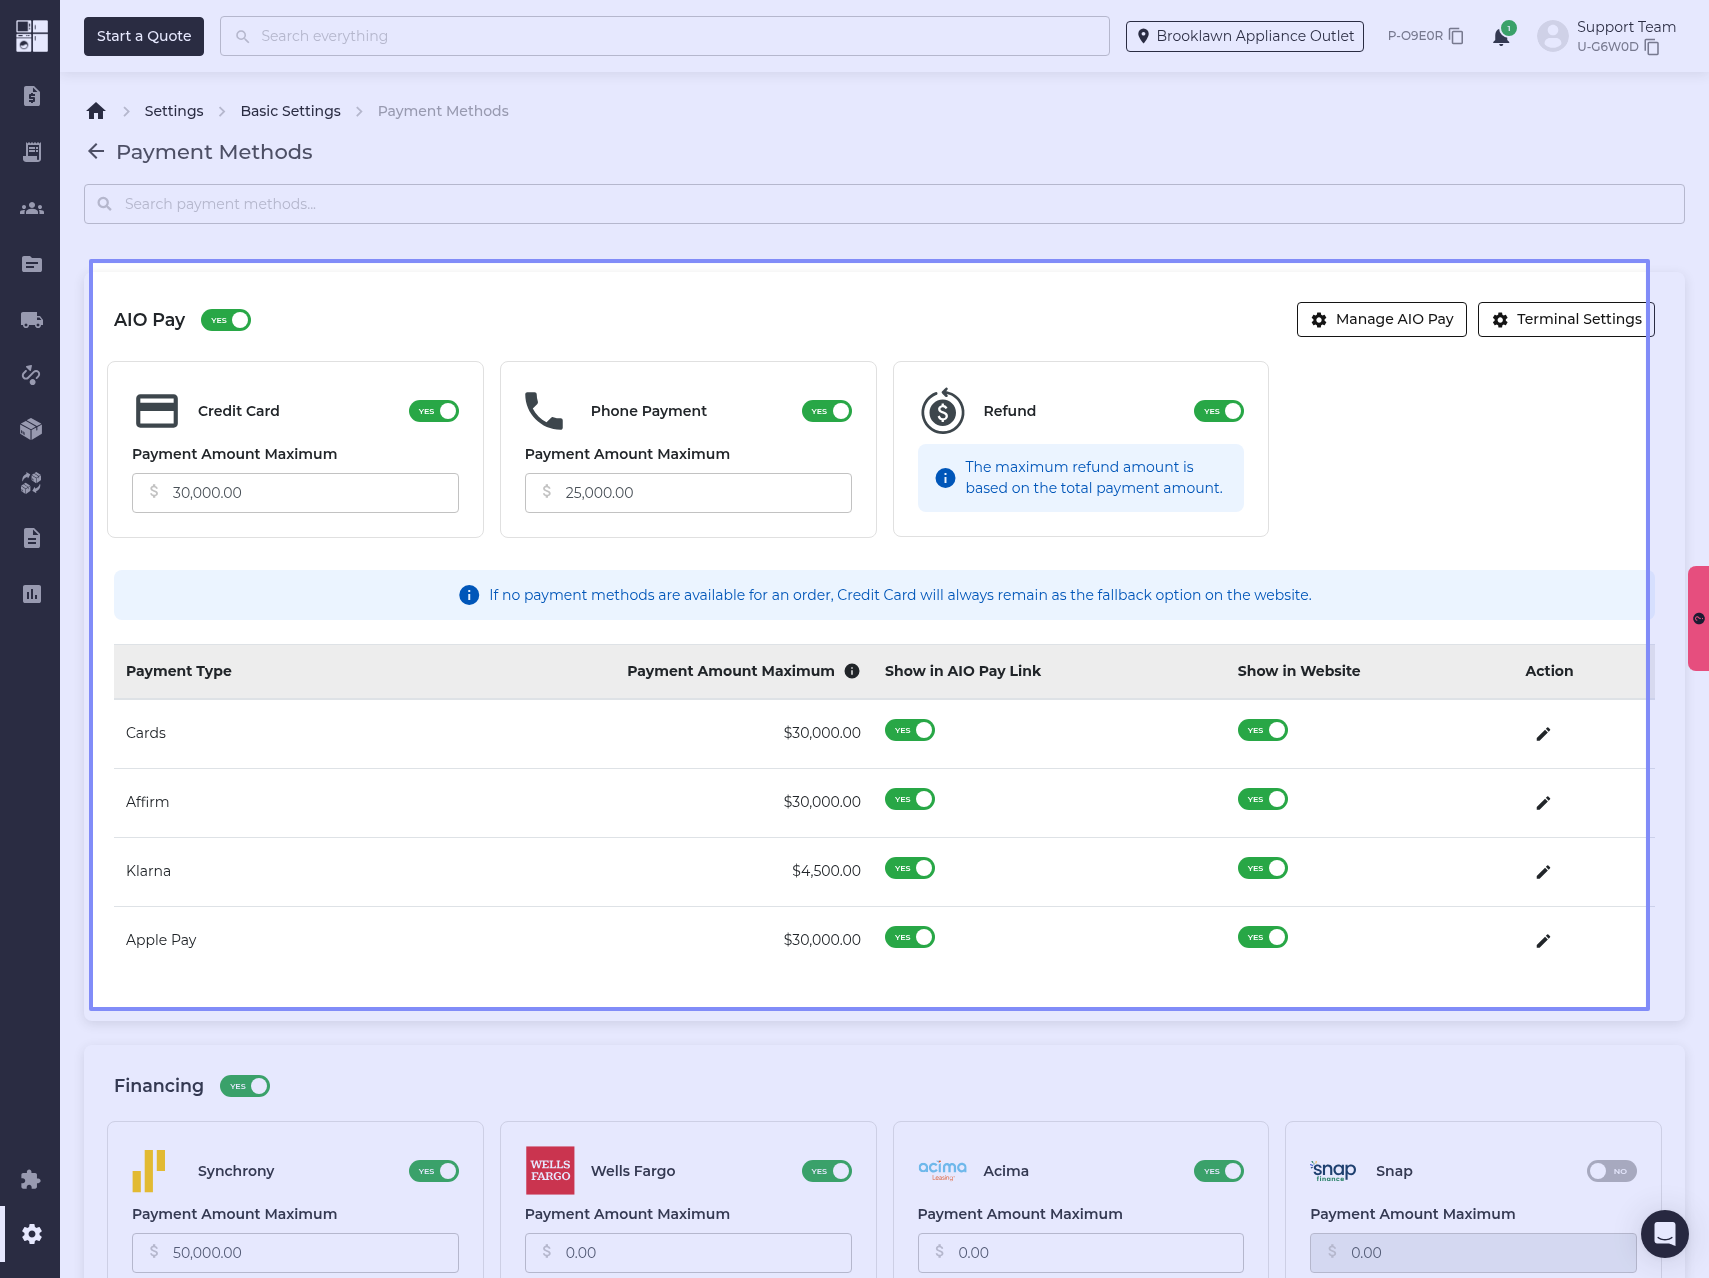Open the delivery truck sidebar icon
Image resolution: width=1709 pixels, height=1278 pixels.
pyautogui.click(x=32, y=320)
